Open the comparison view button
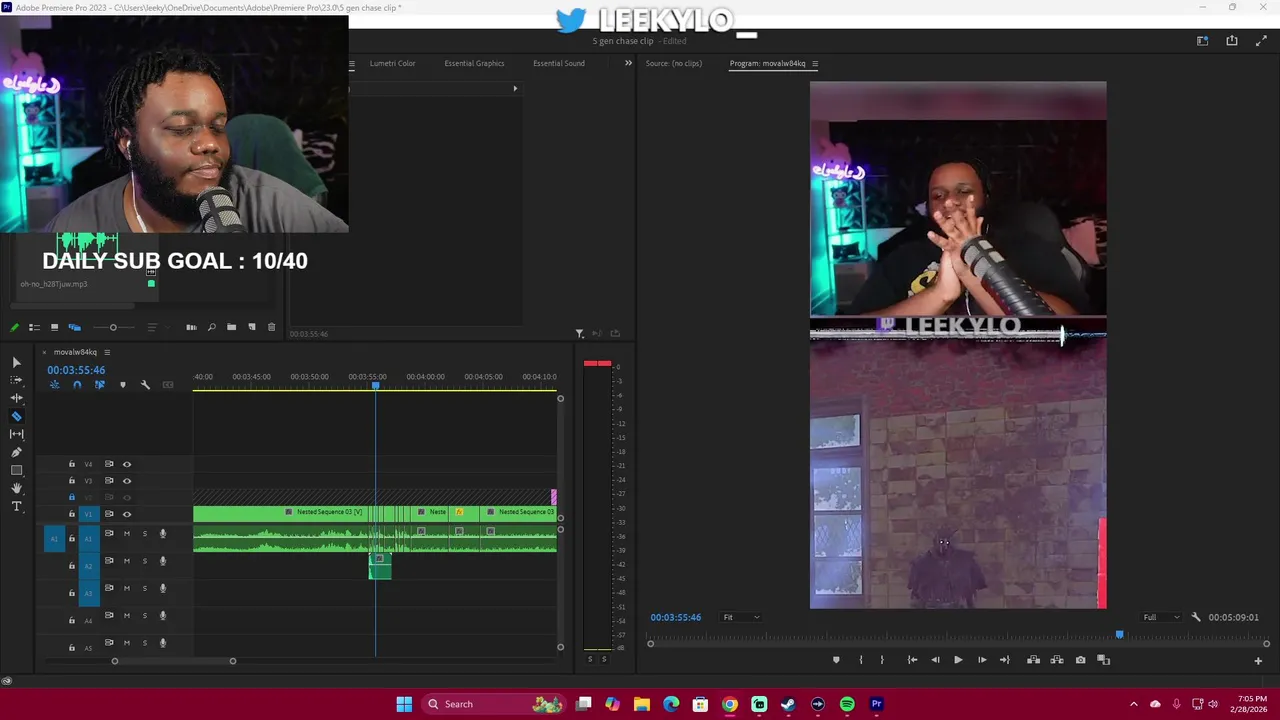The height and width of the screenshot is (720, 1280). click(x=1104, y=660)
